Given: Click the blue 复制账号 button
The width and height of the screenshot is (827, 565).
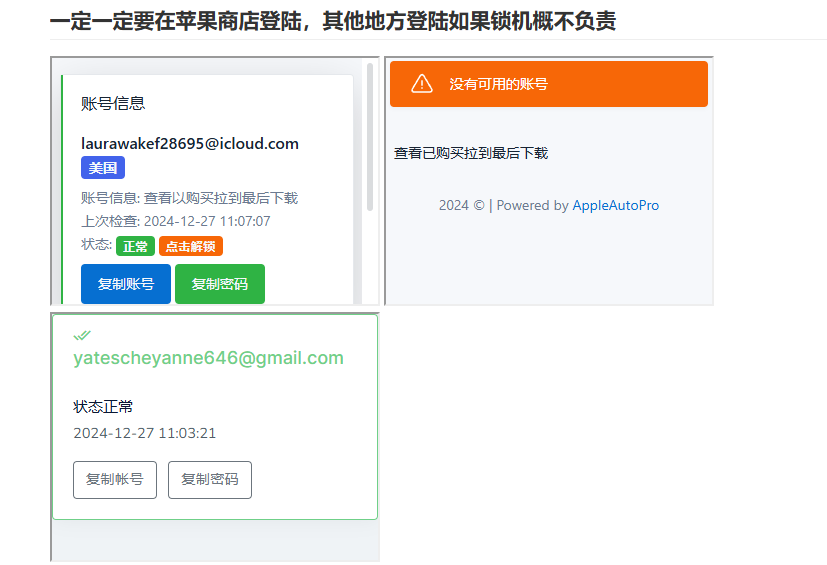Looking at the screenshot, I should 126,284.
